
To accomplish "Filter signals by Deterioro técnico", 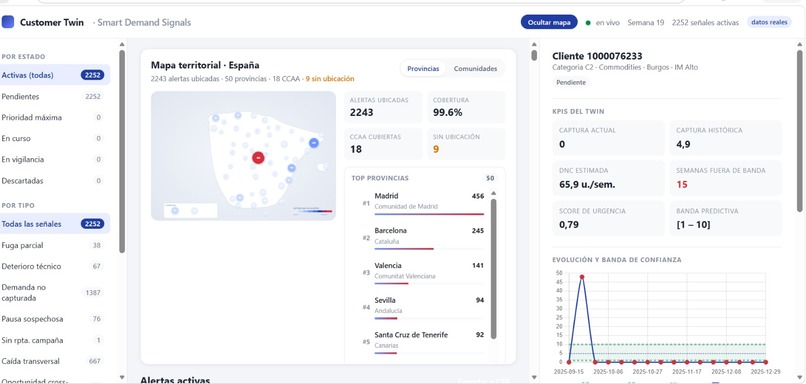I will click(55, 266).
